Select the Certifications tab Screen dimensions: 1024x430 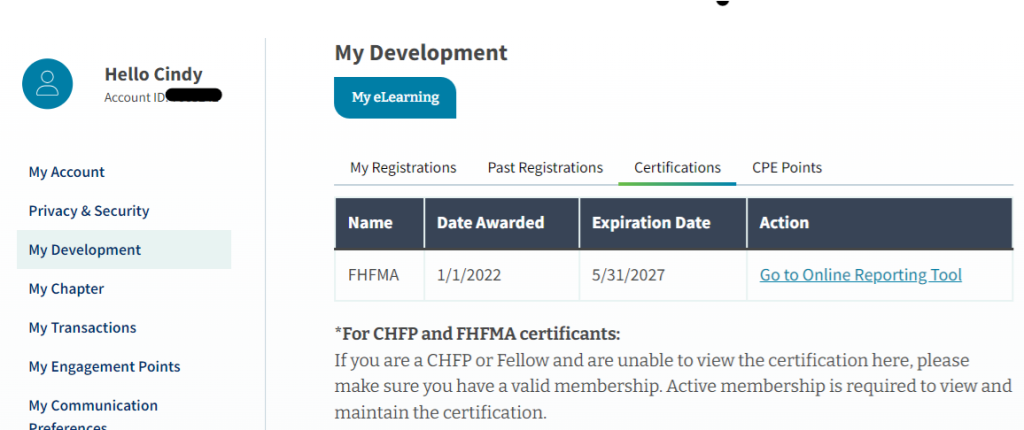677,168
